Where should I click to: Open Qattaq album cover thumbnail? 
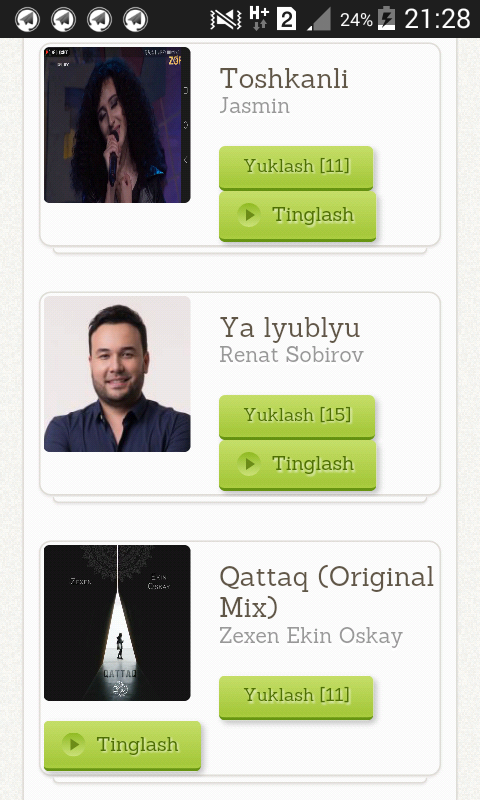point(117,623)
